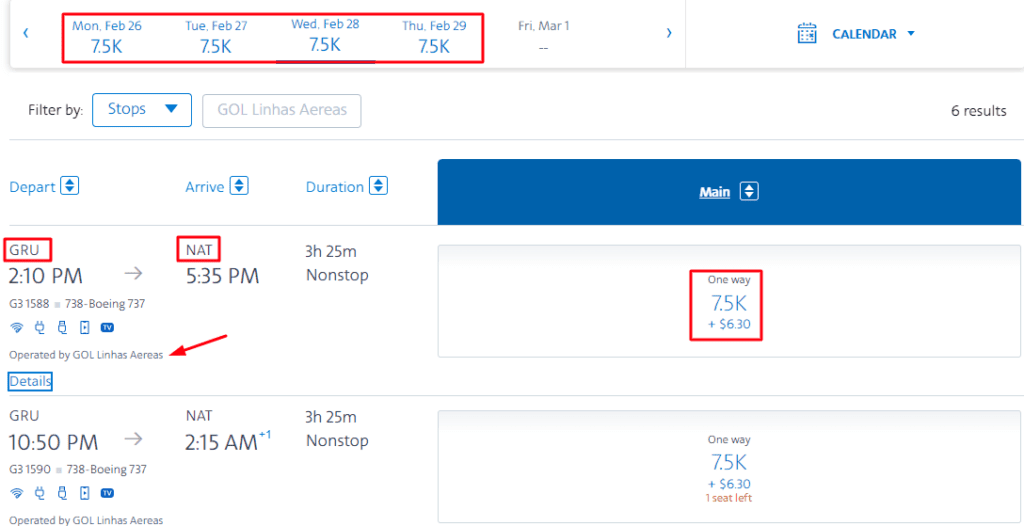Open the calendar icon view
The image size is (1024, 526).
807,34
